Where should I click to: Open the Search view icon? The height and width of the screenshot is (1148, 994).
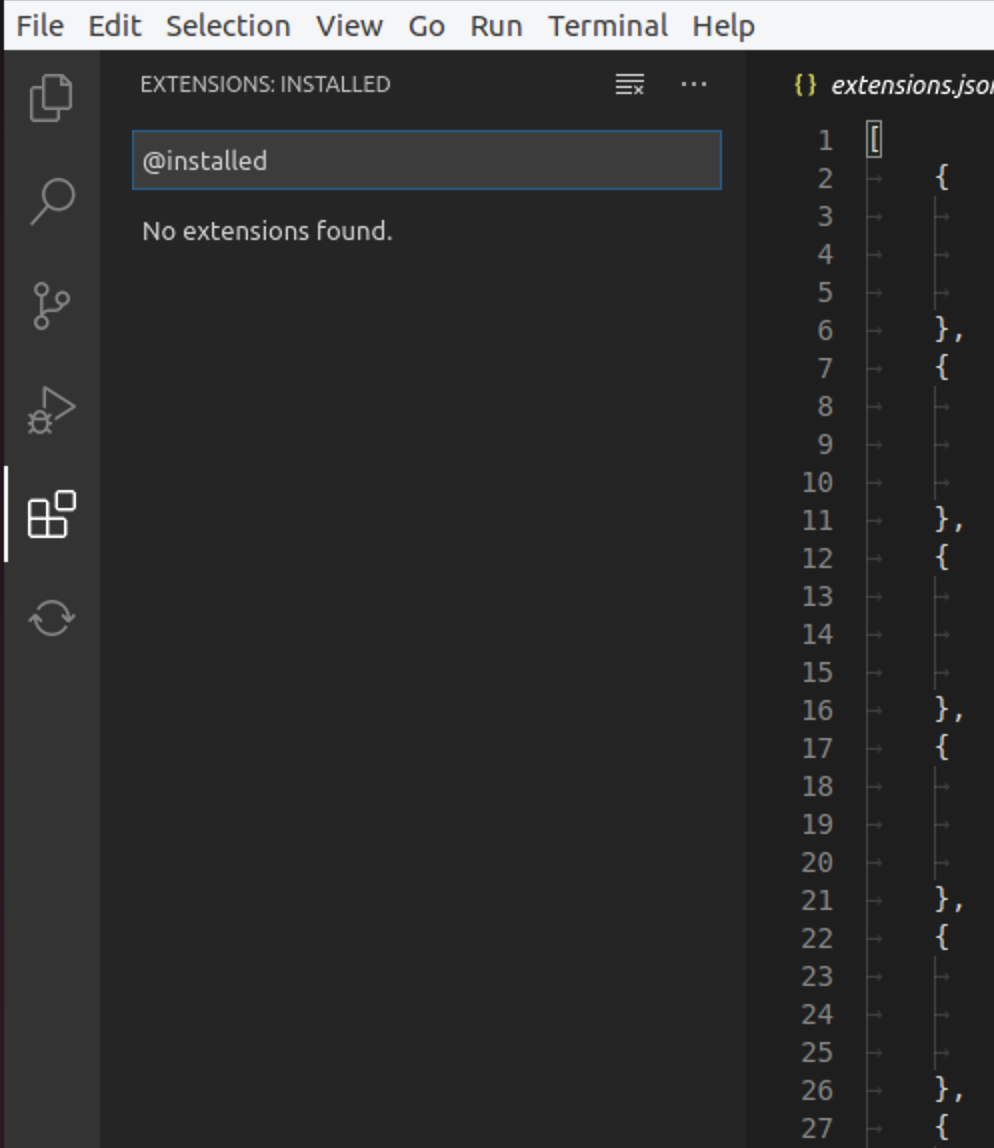(51, 201)
